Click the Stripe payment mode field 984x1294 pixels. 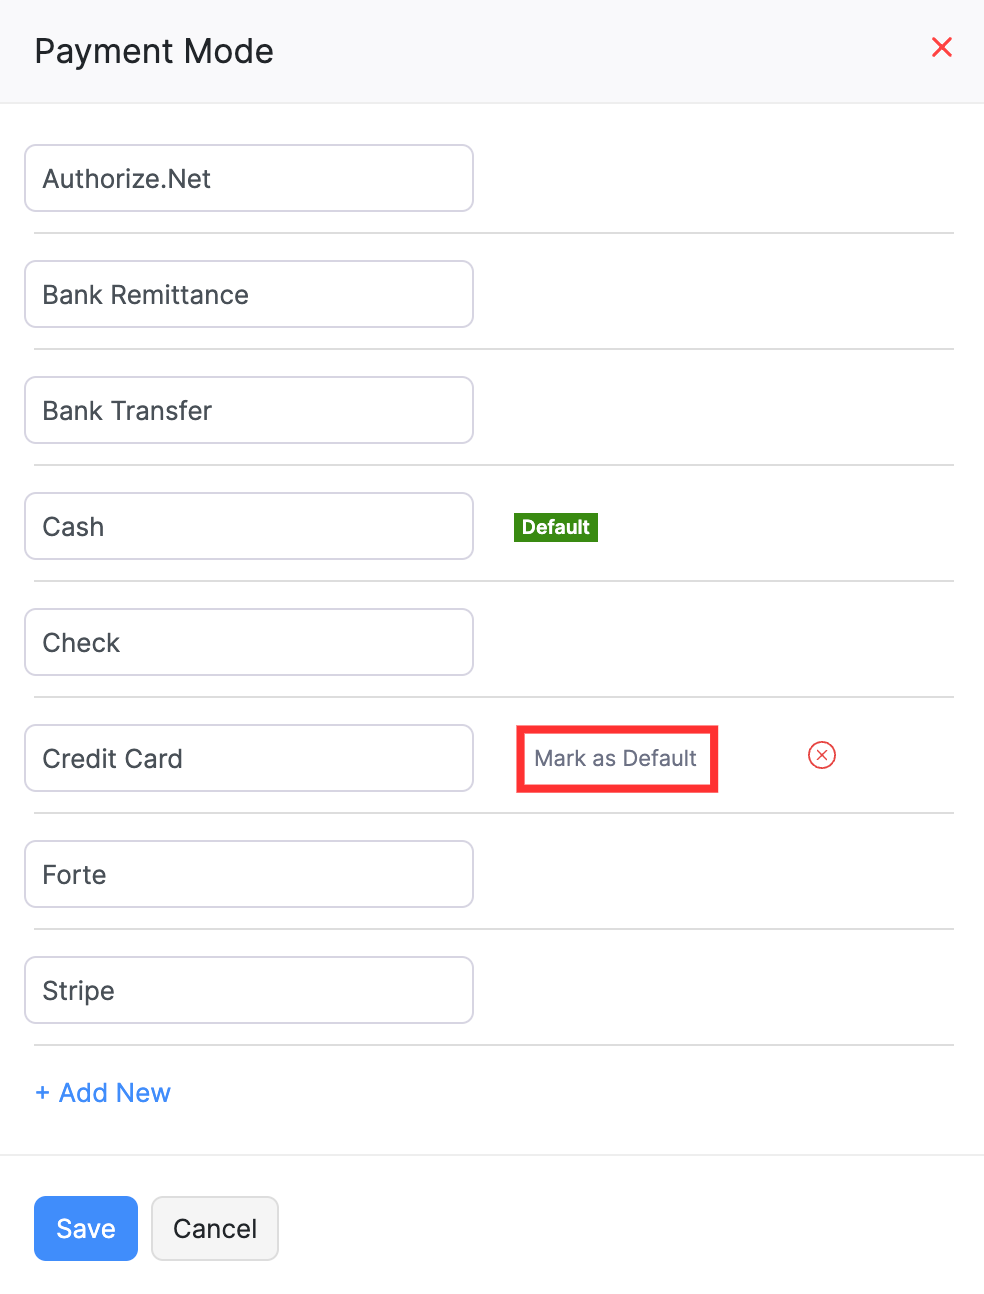248,990
